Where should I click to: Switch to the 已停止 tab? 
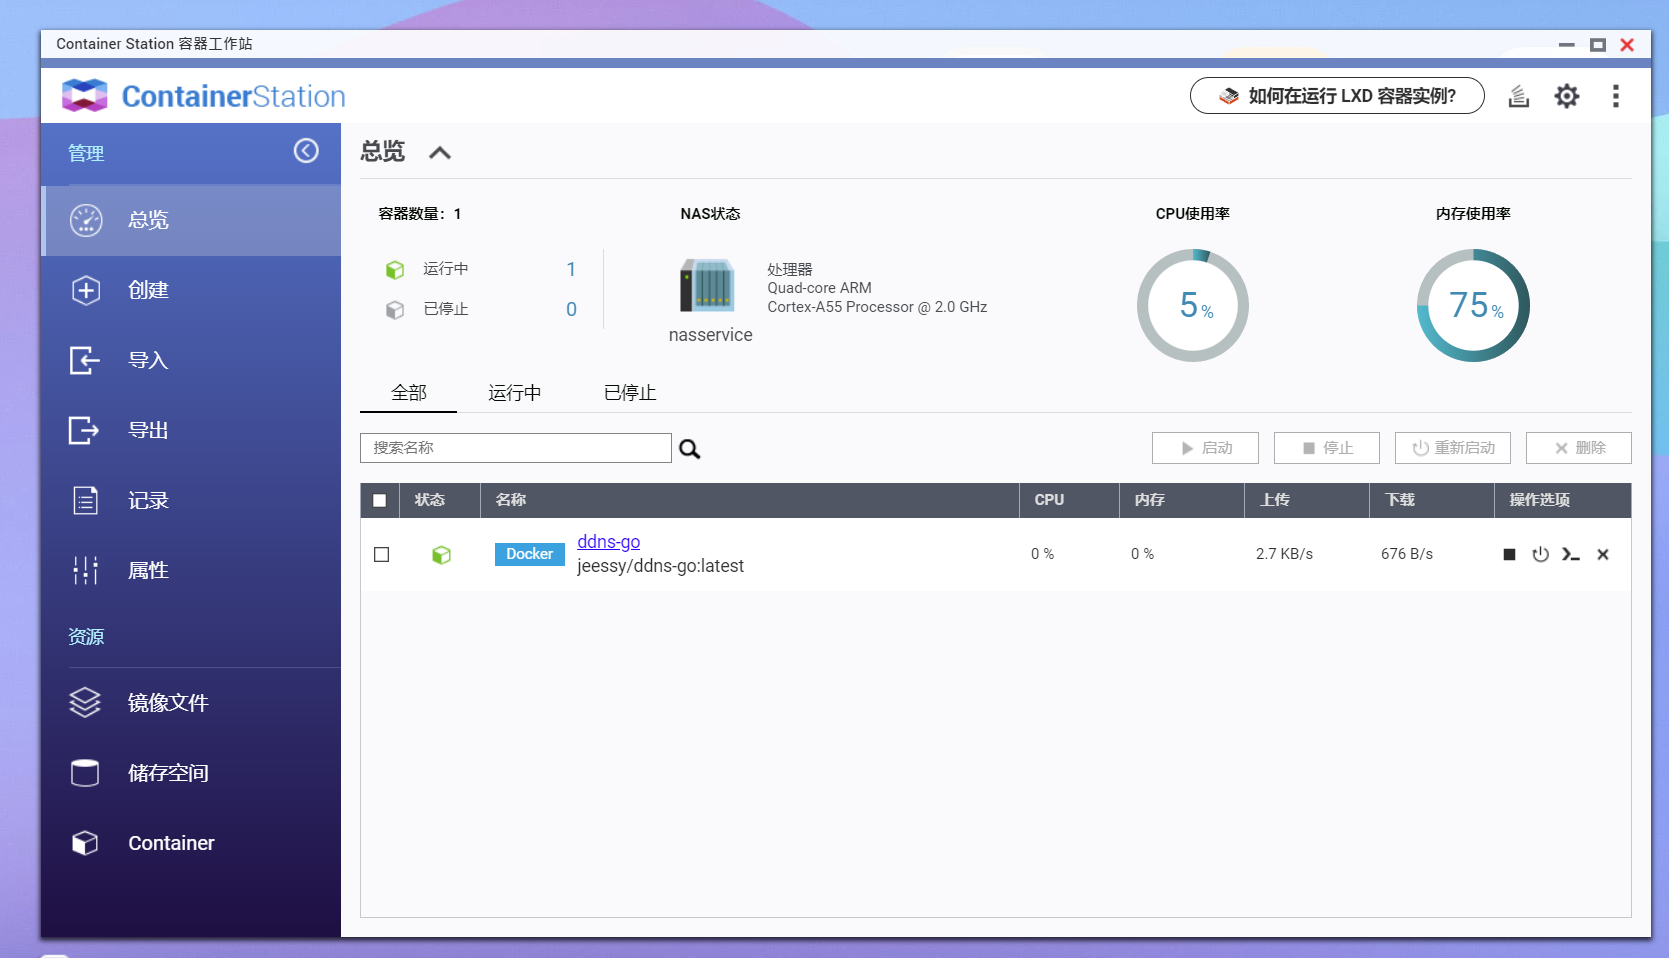click(630, 393)
